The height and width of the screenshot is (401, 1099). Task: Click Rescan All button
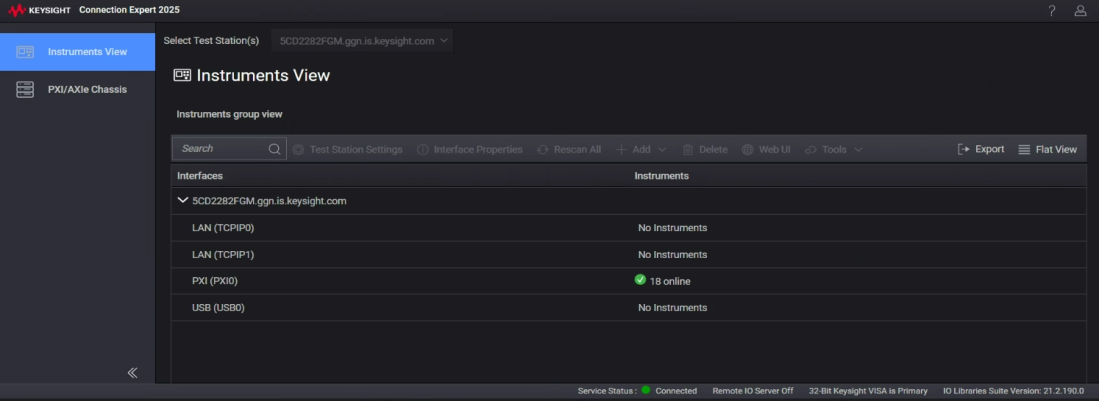(x=569, y=149)
